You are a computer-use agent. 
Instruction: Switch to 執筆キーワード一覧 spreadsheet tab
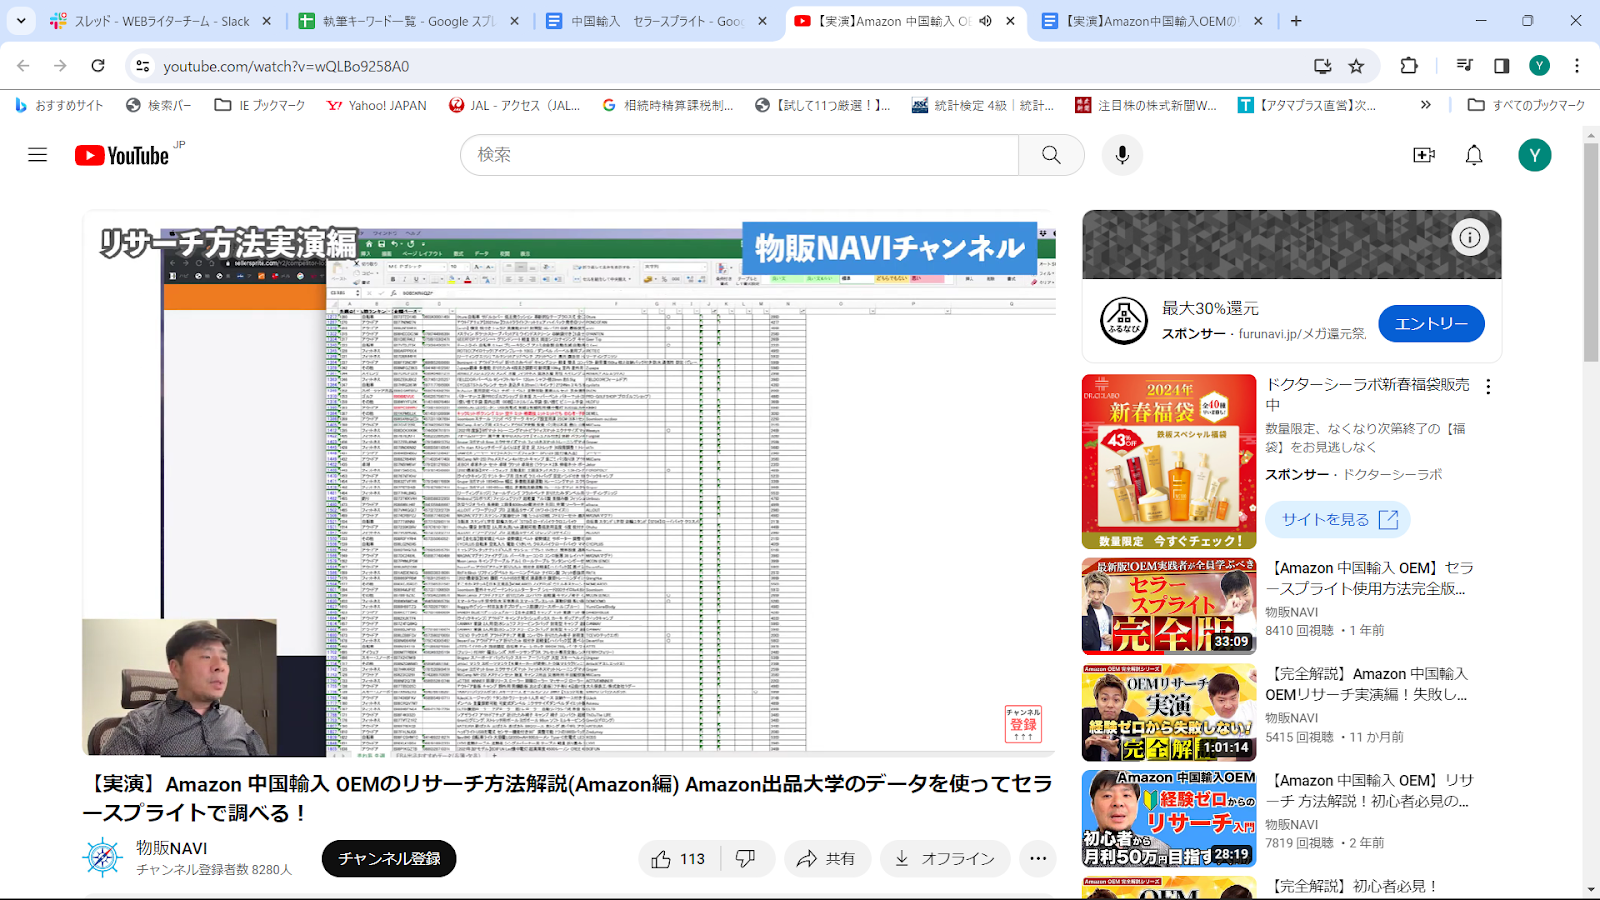[x=407, y=21]
